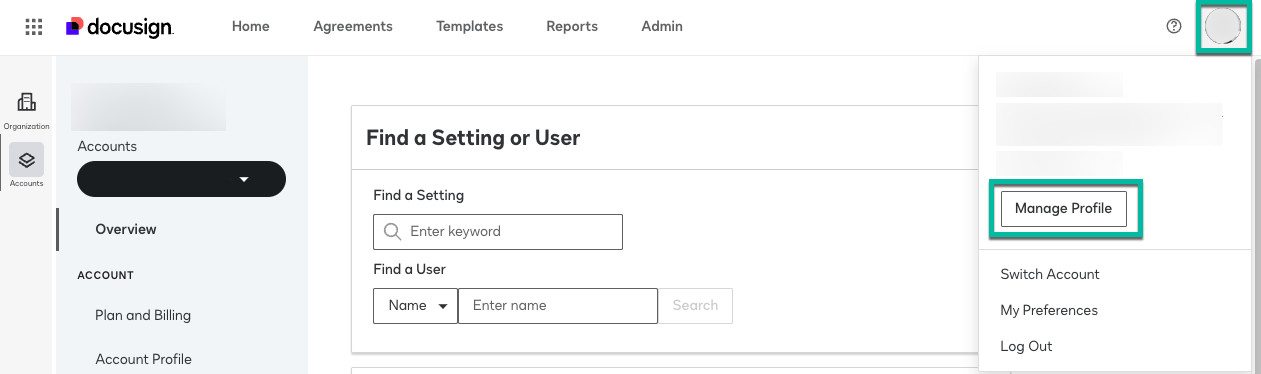Select the Accounts sidebar icon
The image size is (1261, 374).
click(26, 165)
